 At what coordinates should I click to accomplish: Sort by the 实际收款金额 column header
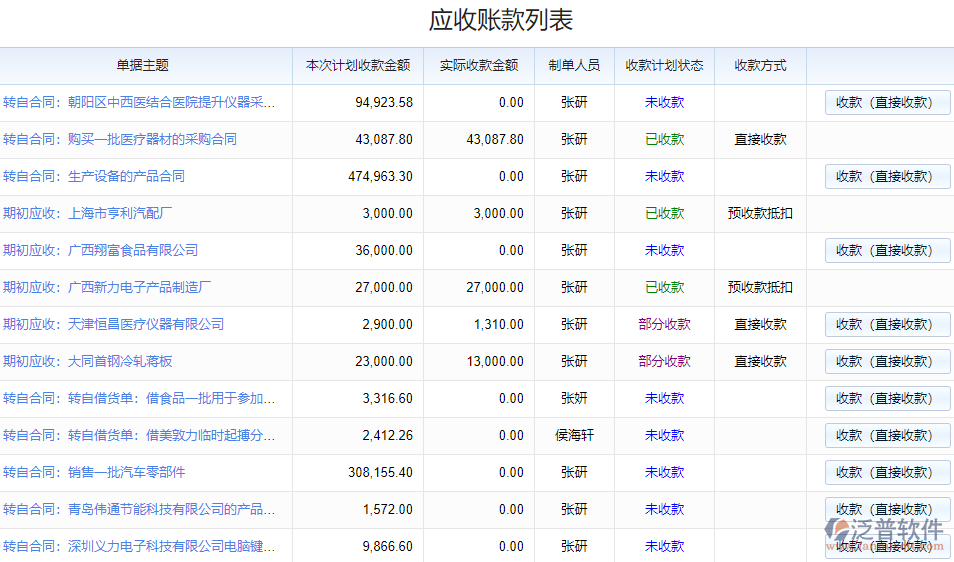tap(479, 66)
